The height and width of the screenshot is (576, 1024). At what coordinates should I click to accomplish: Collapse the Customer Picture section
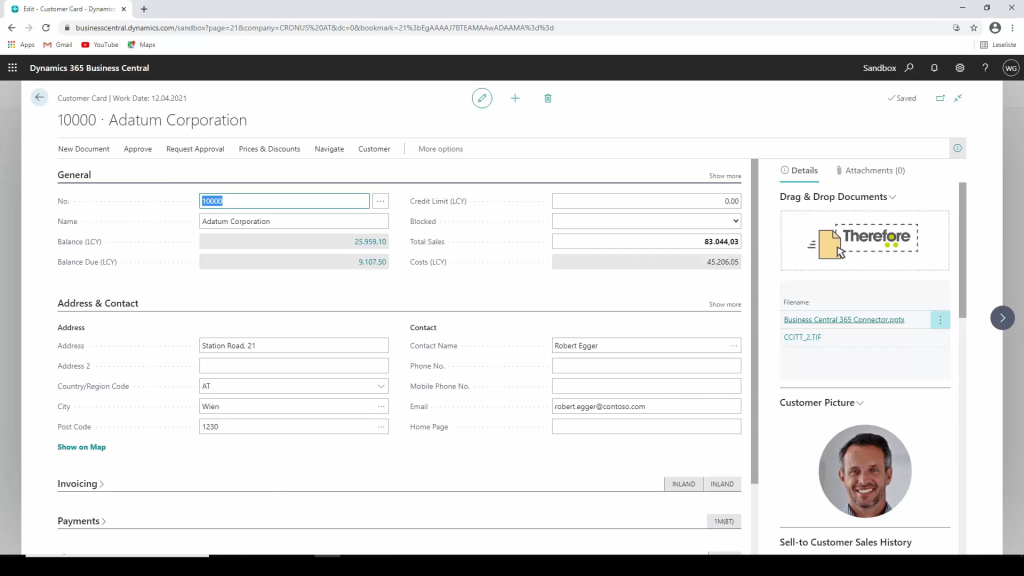pos(821,402)
